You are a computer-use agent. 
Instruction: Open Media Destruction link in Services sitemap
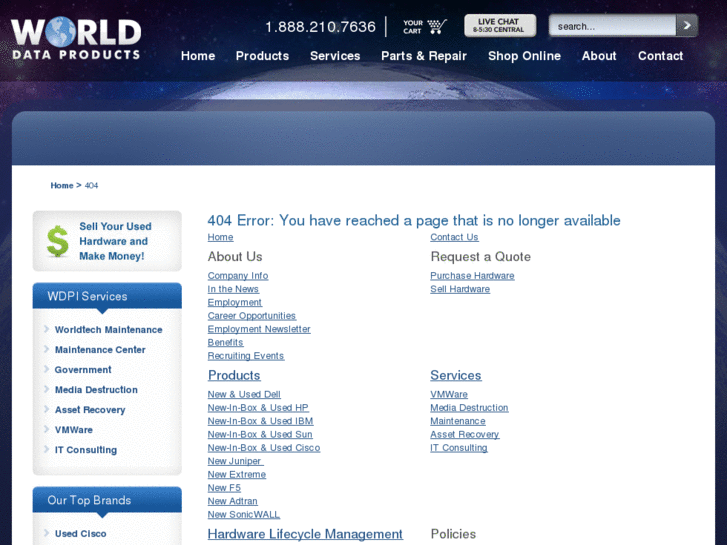point(469,408)
